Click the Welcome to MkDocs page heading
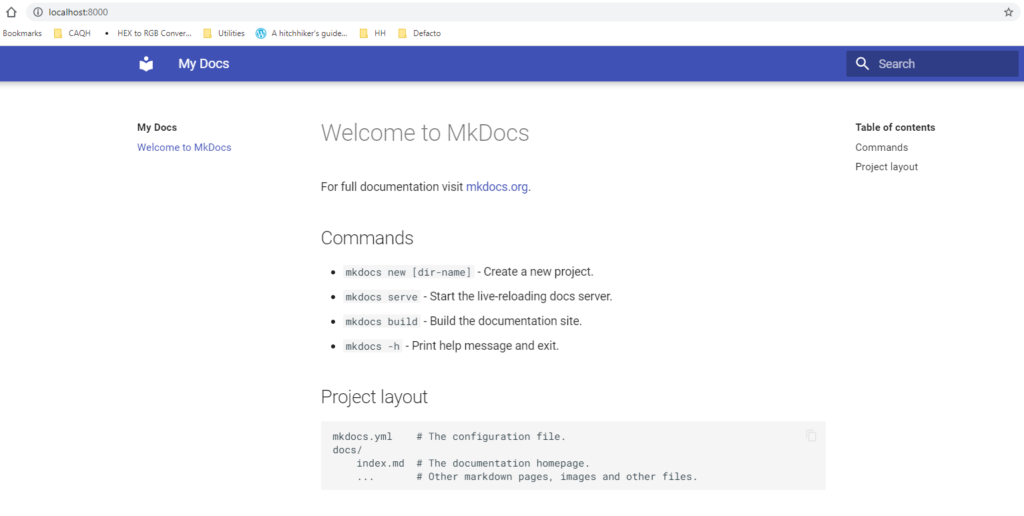 [425, 133]
